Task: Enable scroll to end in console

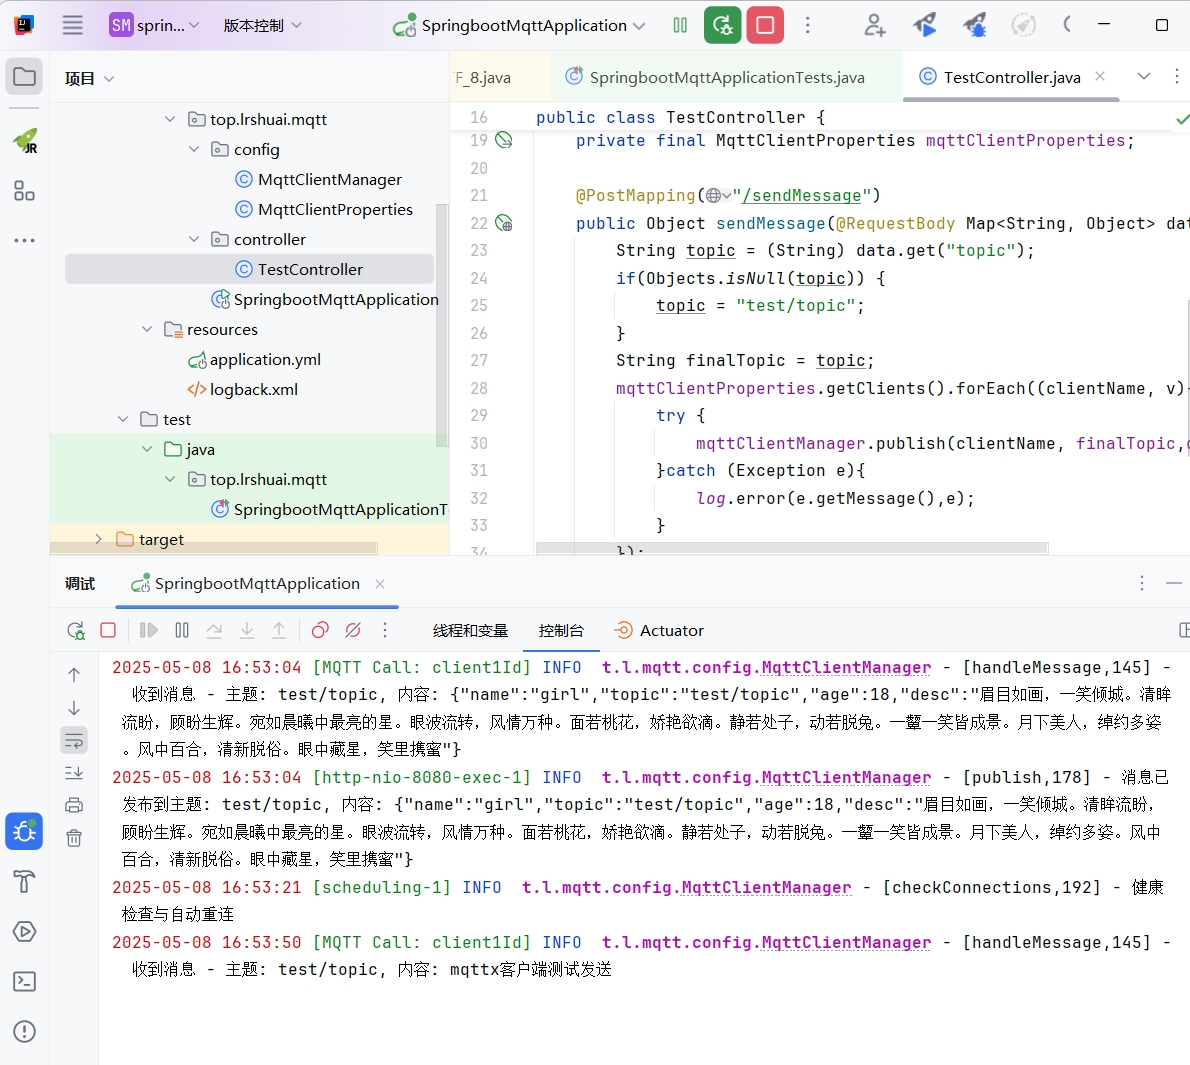Action: pos(74,772)
